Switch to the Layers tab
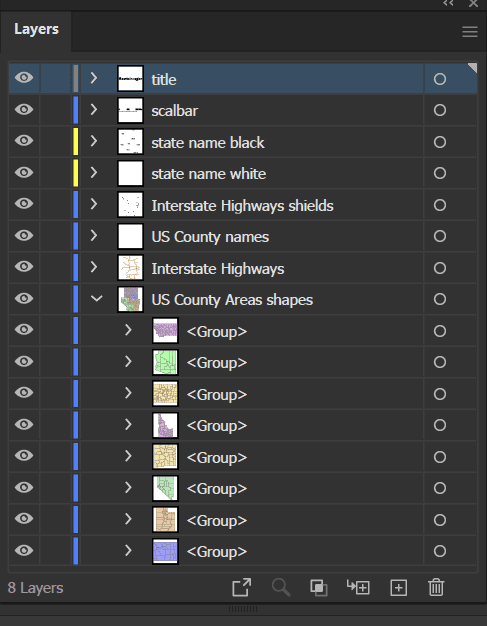The width and height of the screenshot is (487, 626). [36, 29]
